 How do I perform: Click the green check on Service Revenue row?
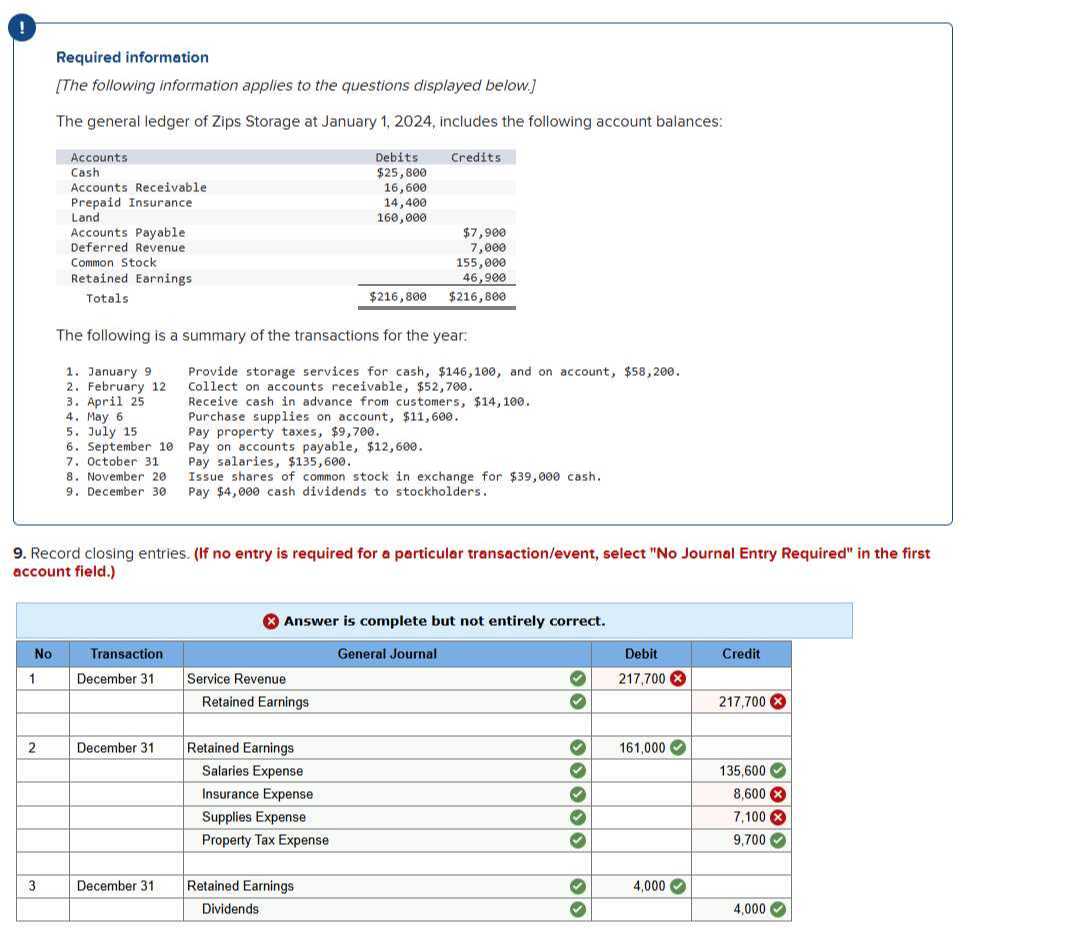[578, 679]
